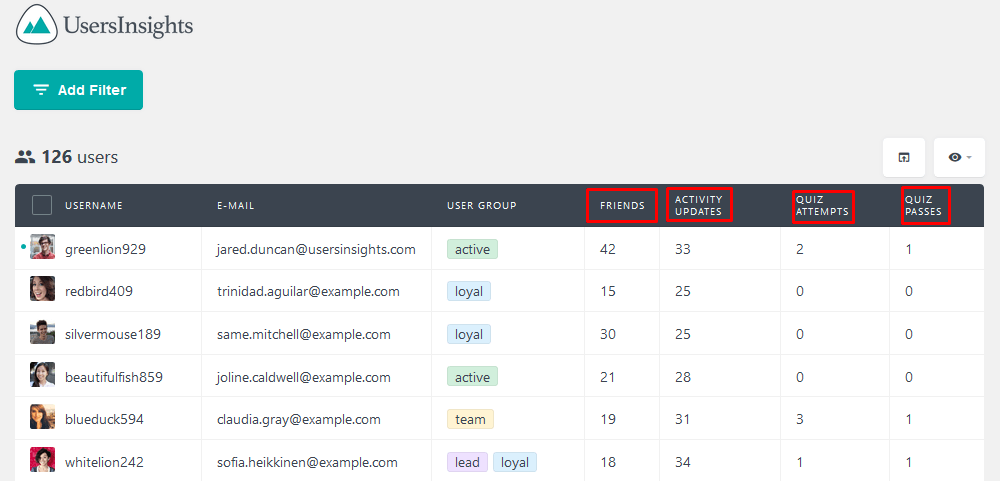Click friends value 42 for greenlion929
This screenshot has width=1000, height=481.
tap(608, 249)
